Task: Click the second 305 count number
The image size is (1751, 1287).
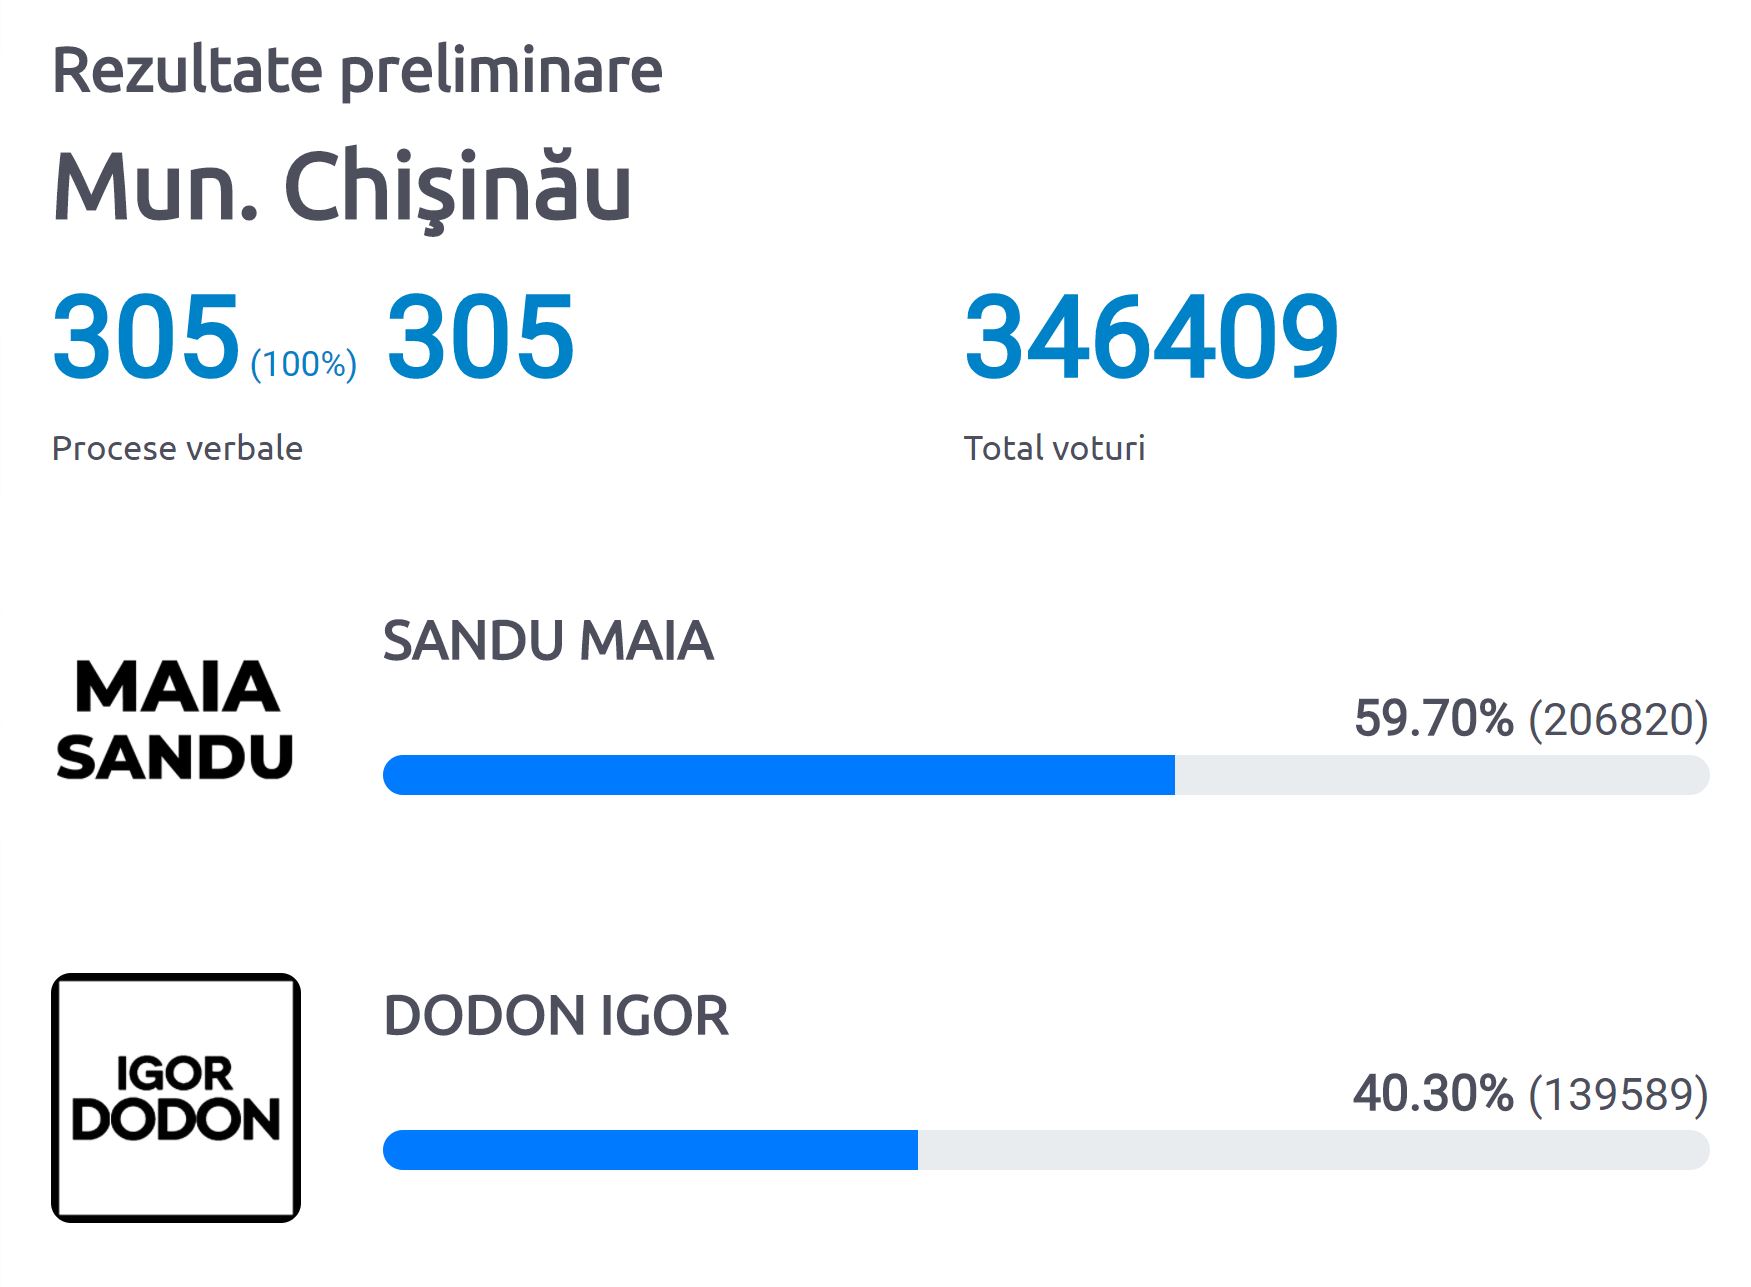Action: tap(480, 336)
